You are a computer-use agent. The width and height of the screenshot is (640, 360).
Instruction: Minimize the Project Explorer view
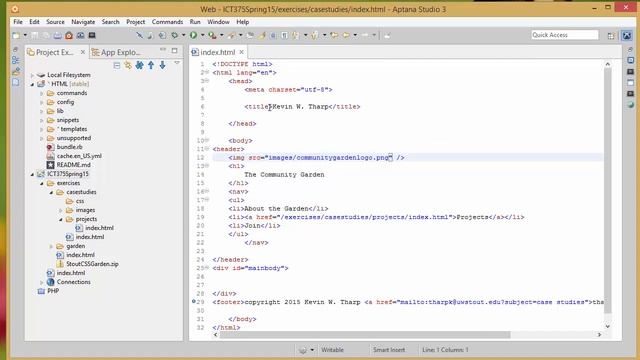point(163,50)
